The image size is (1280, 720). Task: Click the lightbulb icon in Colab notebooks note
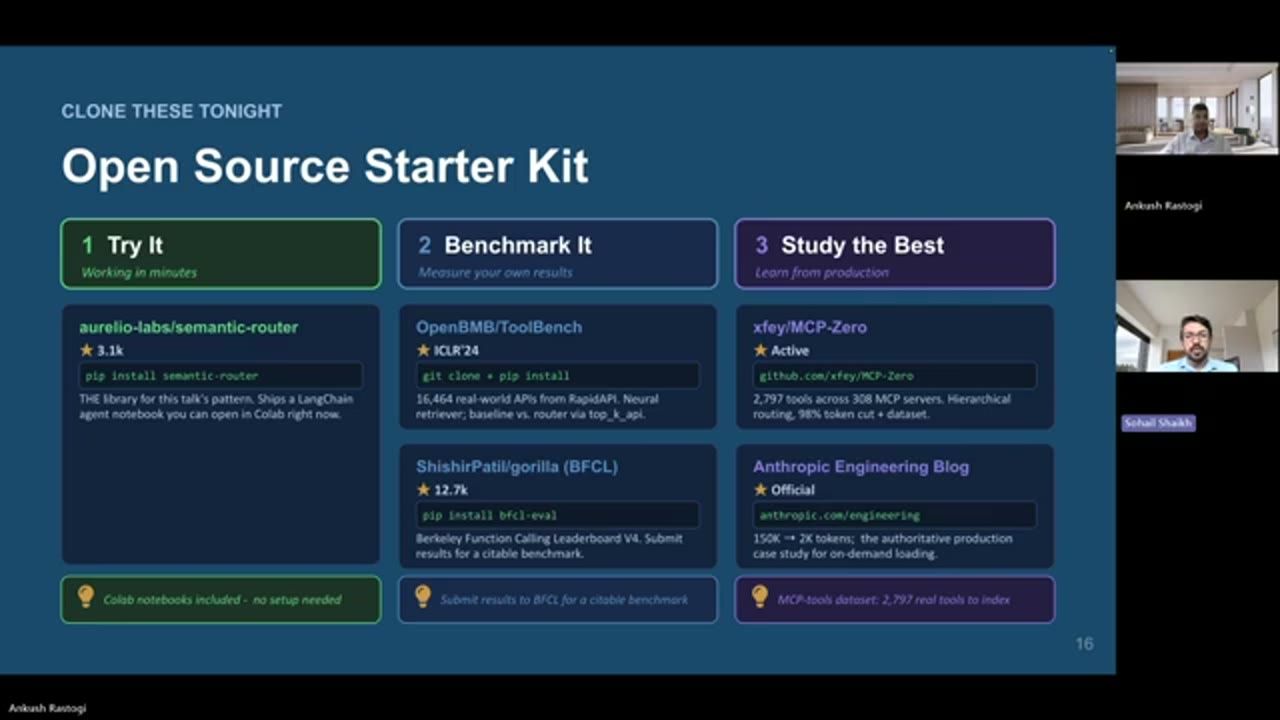coord(86,598)
